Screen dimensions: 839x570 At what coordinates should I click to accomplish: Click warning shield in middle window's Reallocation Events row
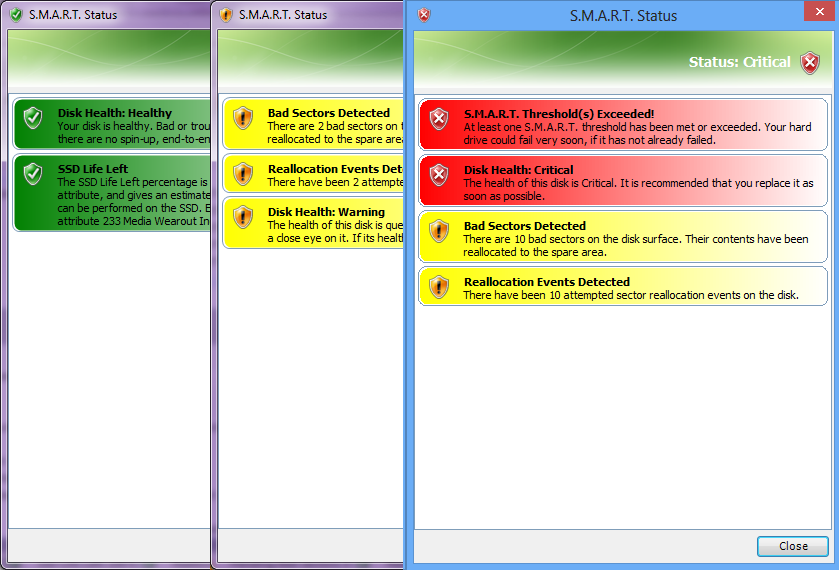(243, 175)
